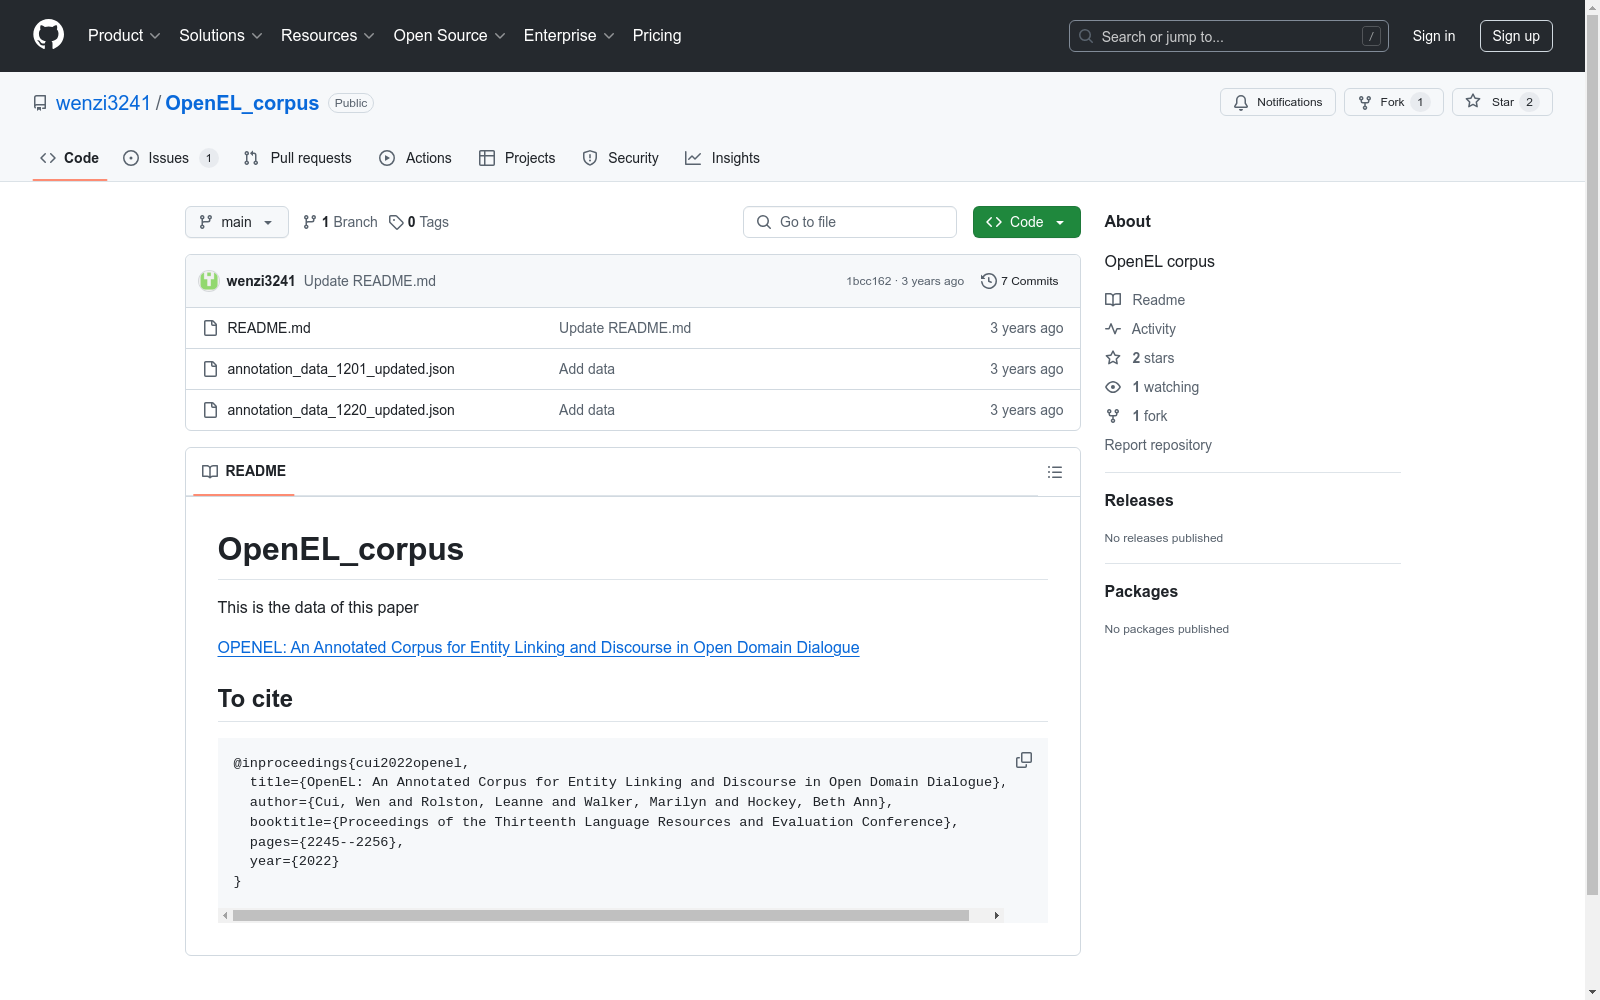
Task: Open annotation_data_1220_updated.json file
Action: 341,410
